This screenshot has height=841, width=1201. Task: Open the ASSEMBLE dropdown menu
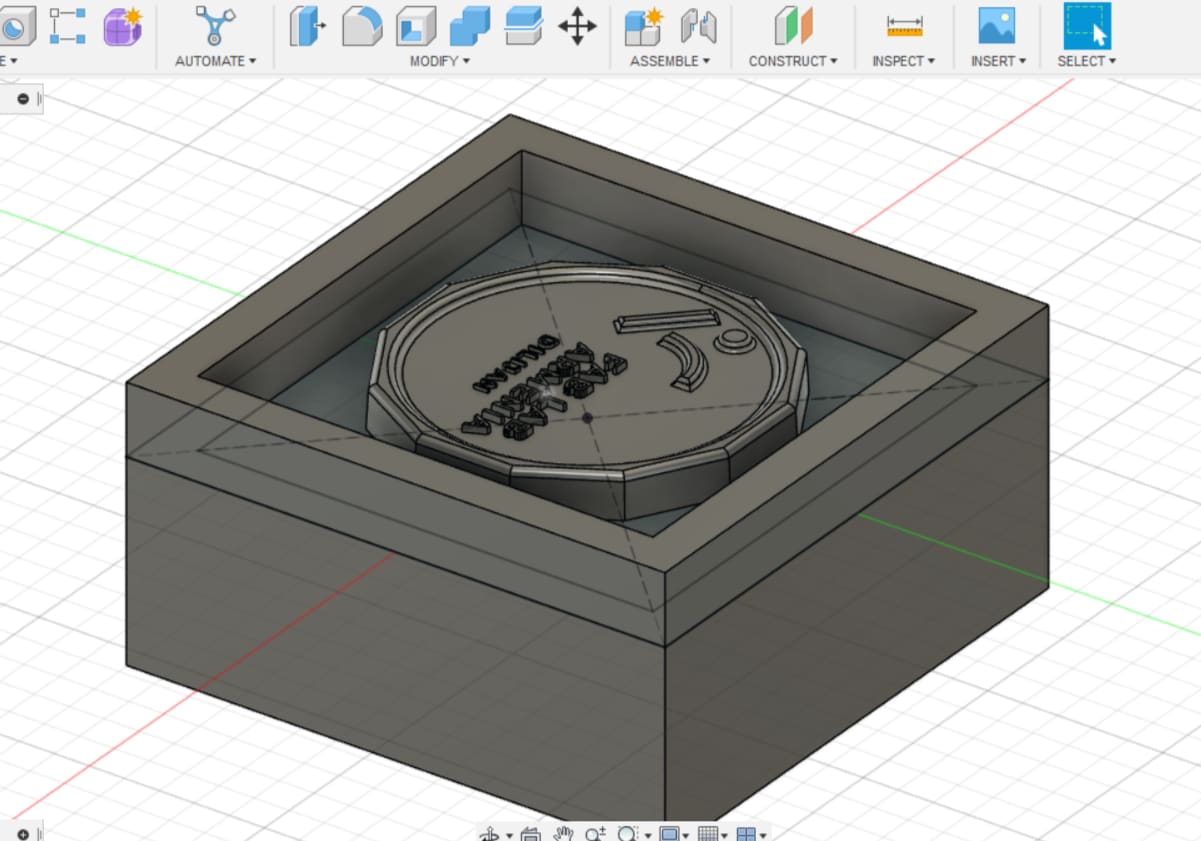click(x=670, y=61)
